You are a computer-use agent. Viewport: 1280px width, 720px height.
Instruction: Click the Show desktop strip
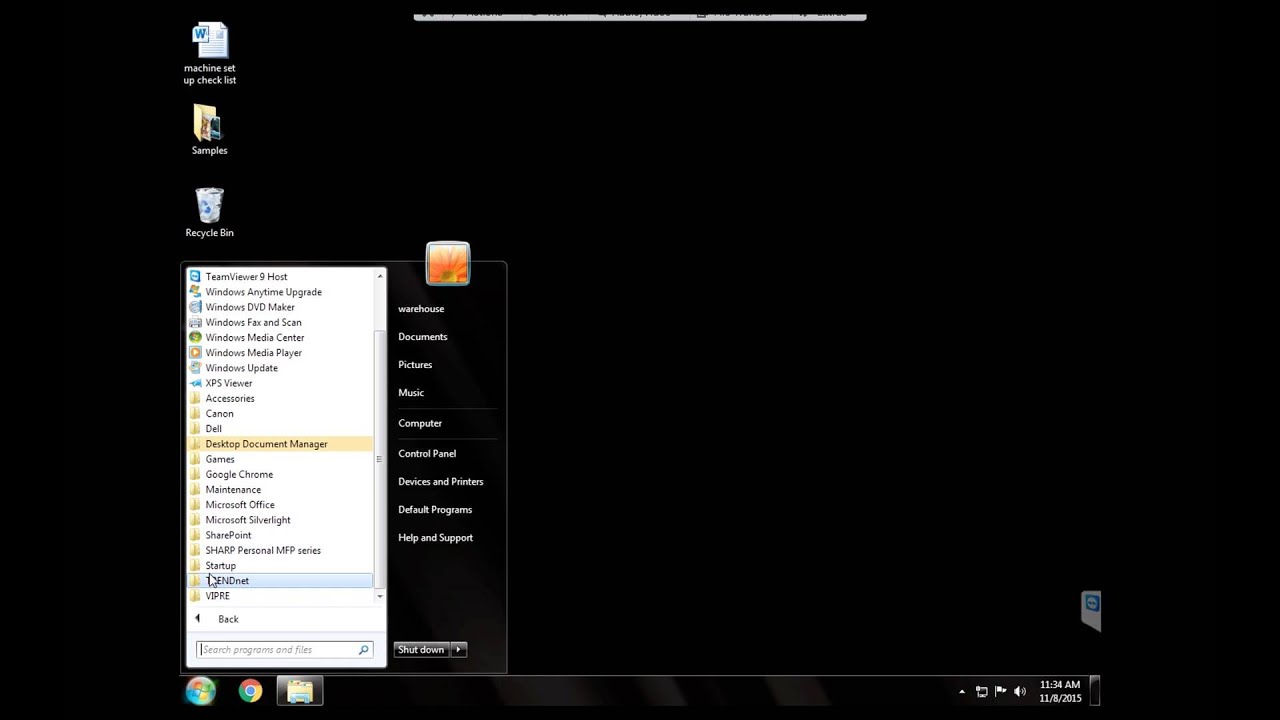coord(1096,691)
